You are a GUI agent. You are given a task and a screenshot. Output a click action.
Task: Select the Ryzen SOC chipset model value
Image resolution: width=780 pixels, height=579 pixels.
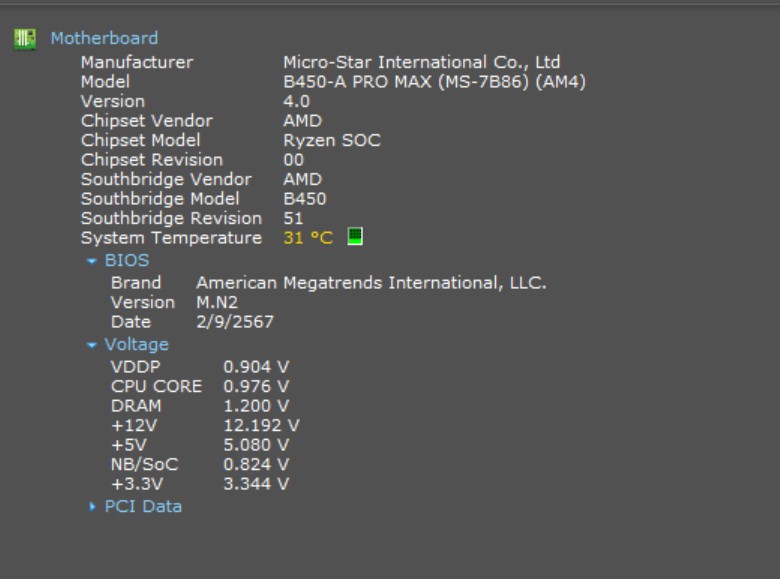[331, 140]
